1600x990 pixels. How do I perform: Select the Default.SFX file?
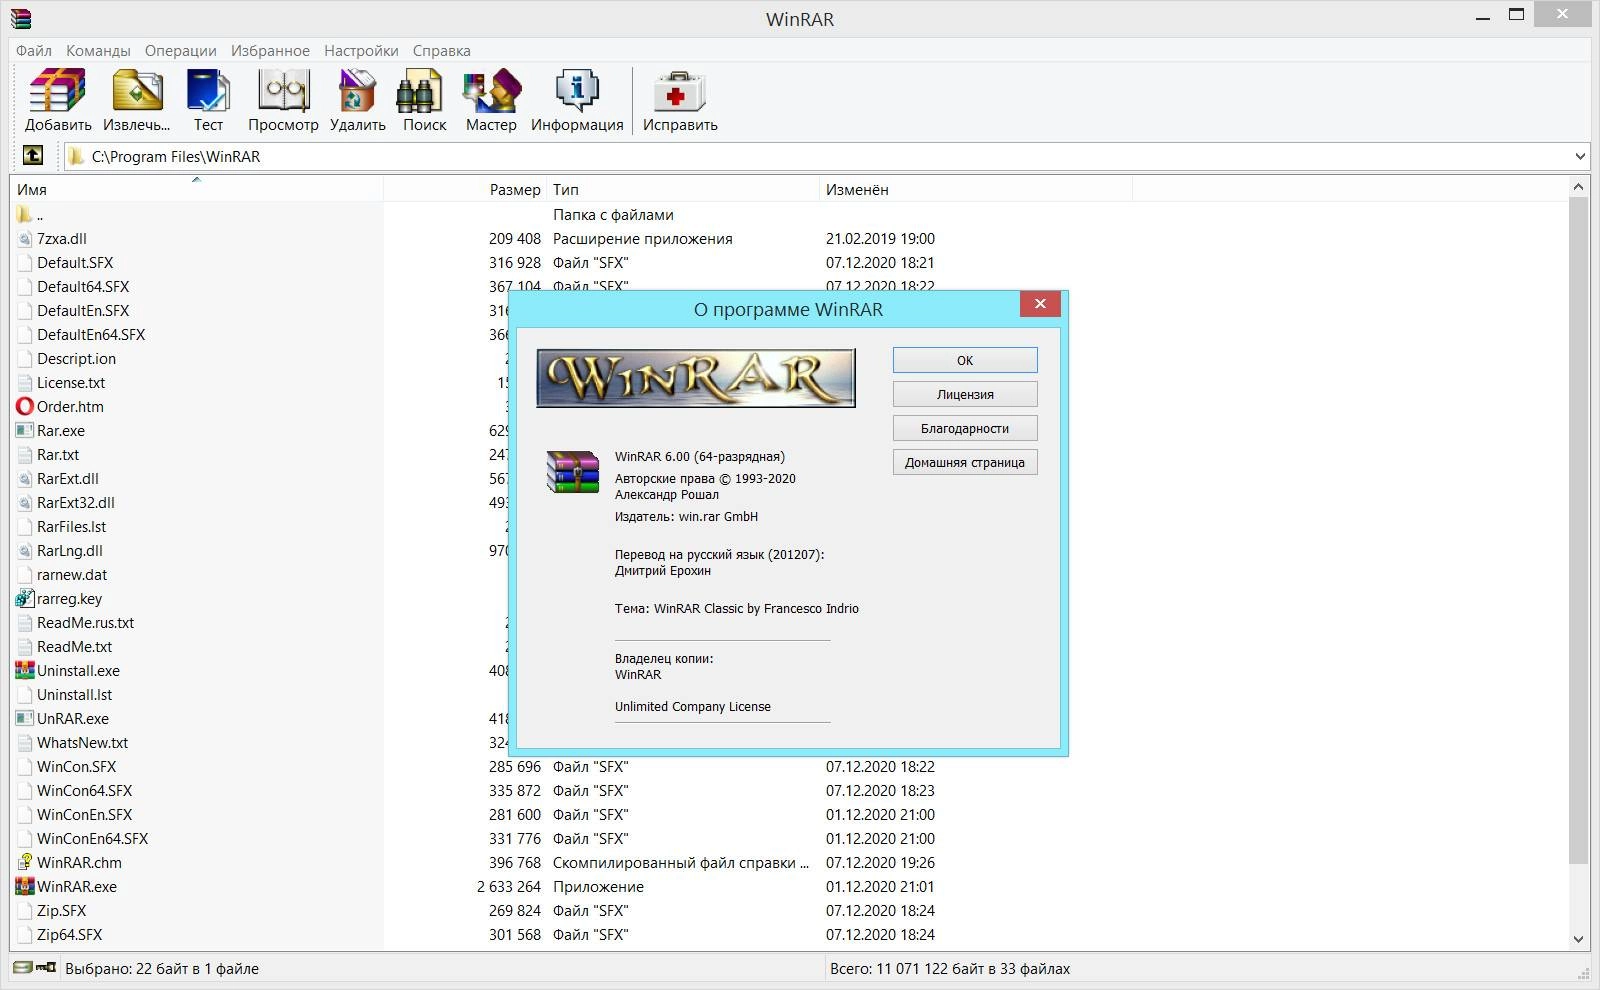click(75, 262)
